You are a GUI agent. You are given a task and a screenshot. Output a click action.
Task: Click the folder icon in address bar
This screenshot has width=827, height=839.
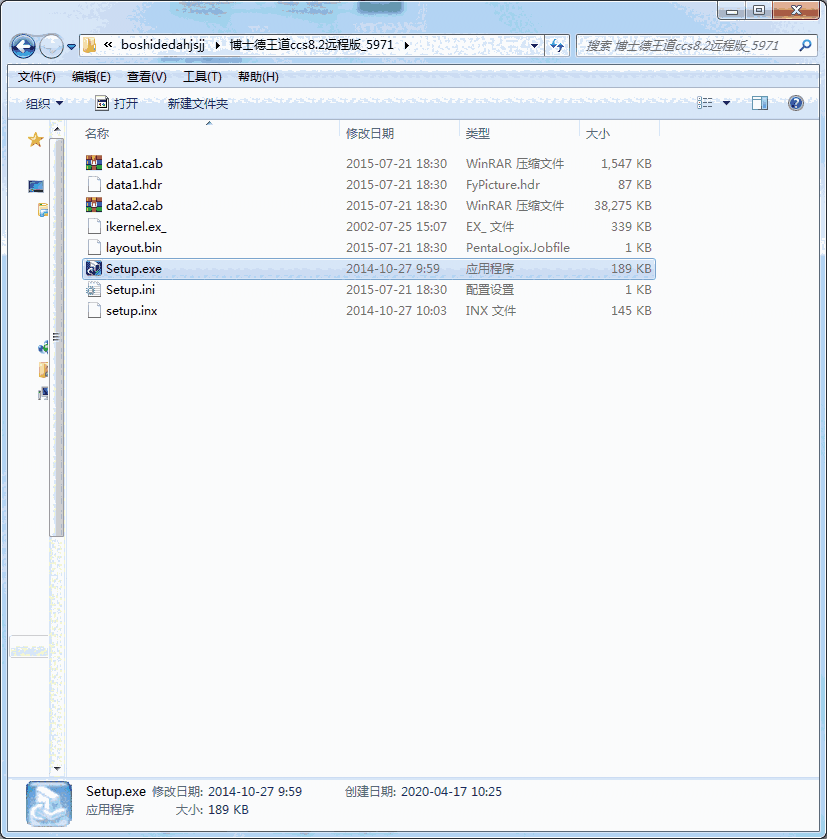tap(89, 45)
